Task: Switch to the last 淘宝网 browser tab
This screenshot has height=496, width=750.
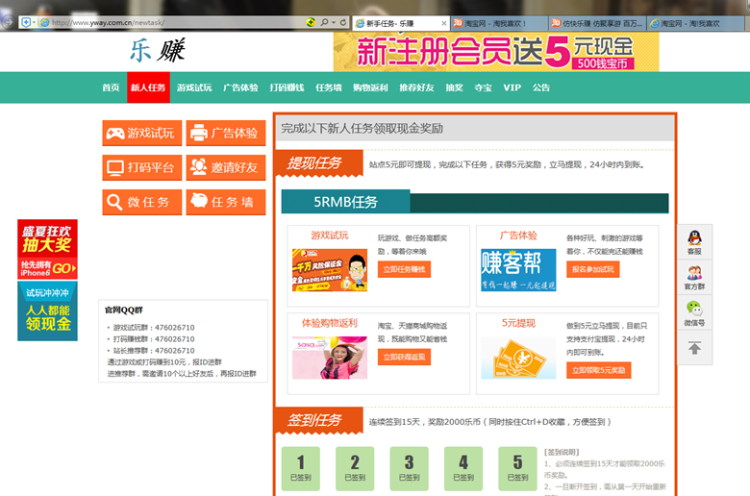Action: (695, 23)
